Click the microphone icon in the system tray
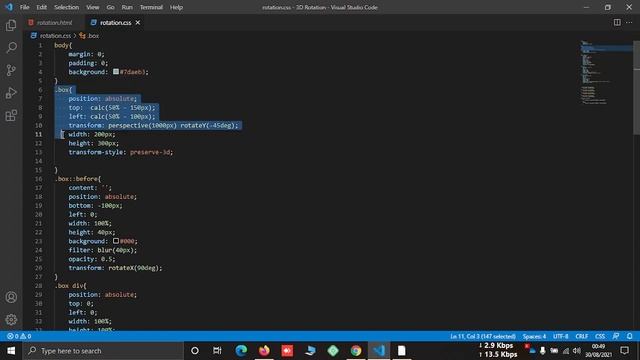 click(x=542, y=351)
